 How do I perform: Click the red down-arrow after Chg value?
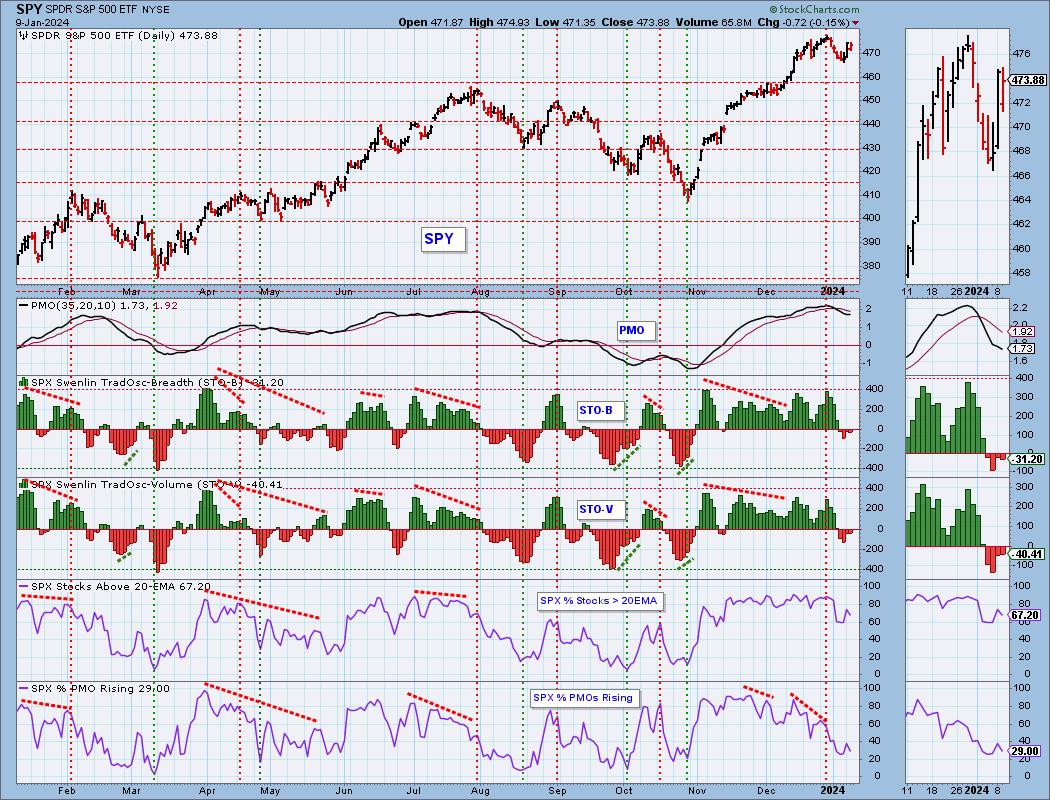pyautogui.click(x=855, y=23)
